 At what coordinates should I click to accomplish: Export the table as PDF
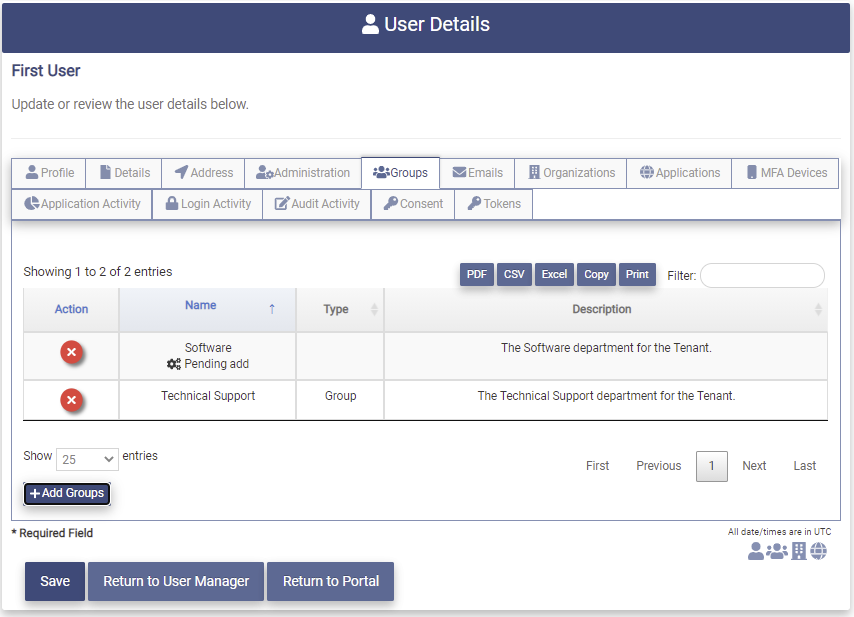pos(477,274)
